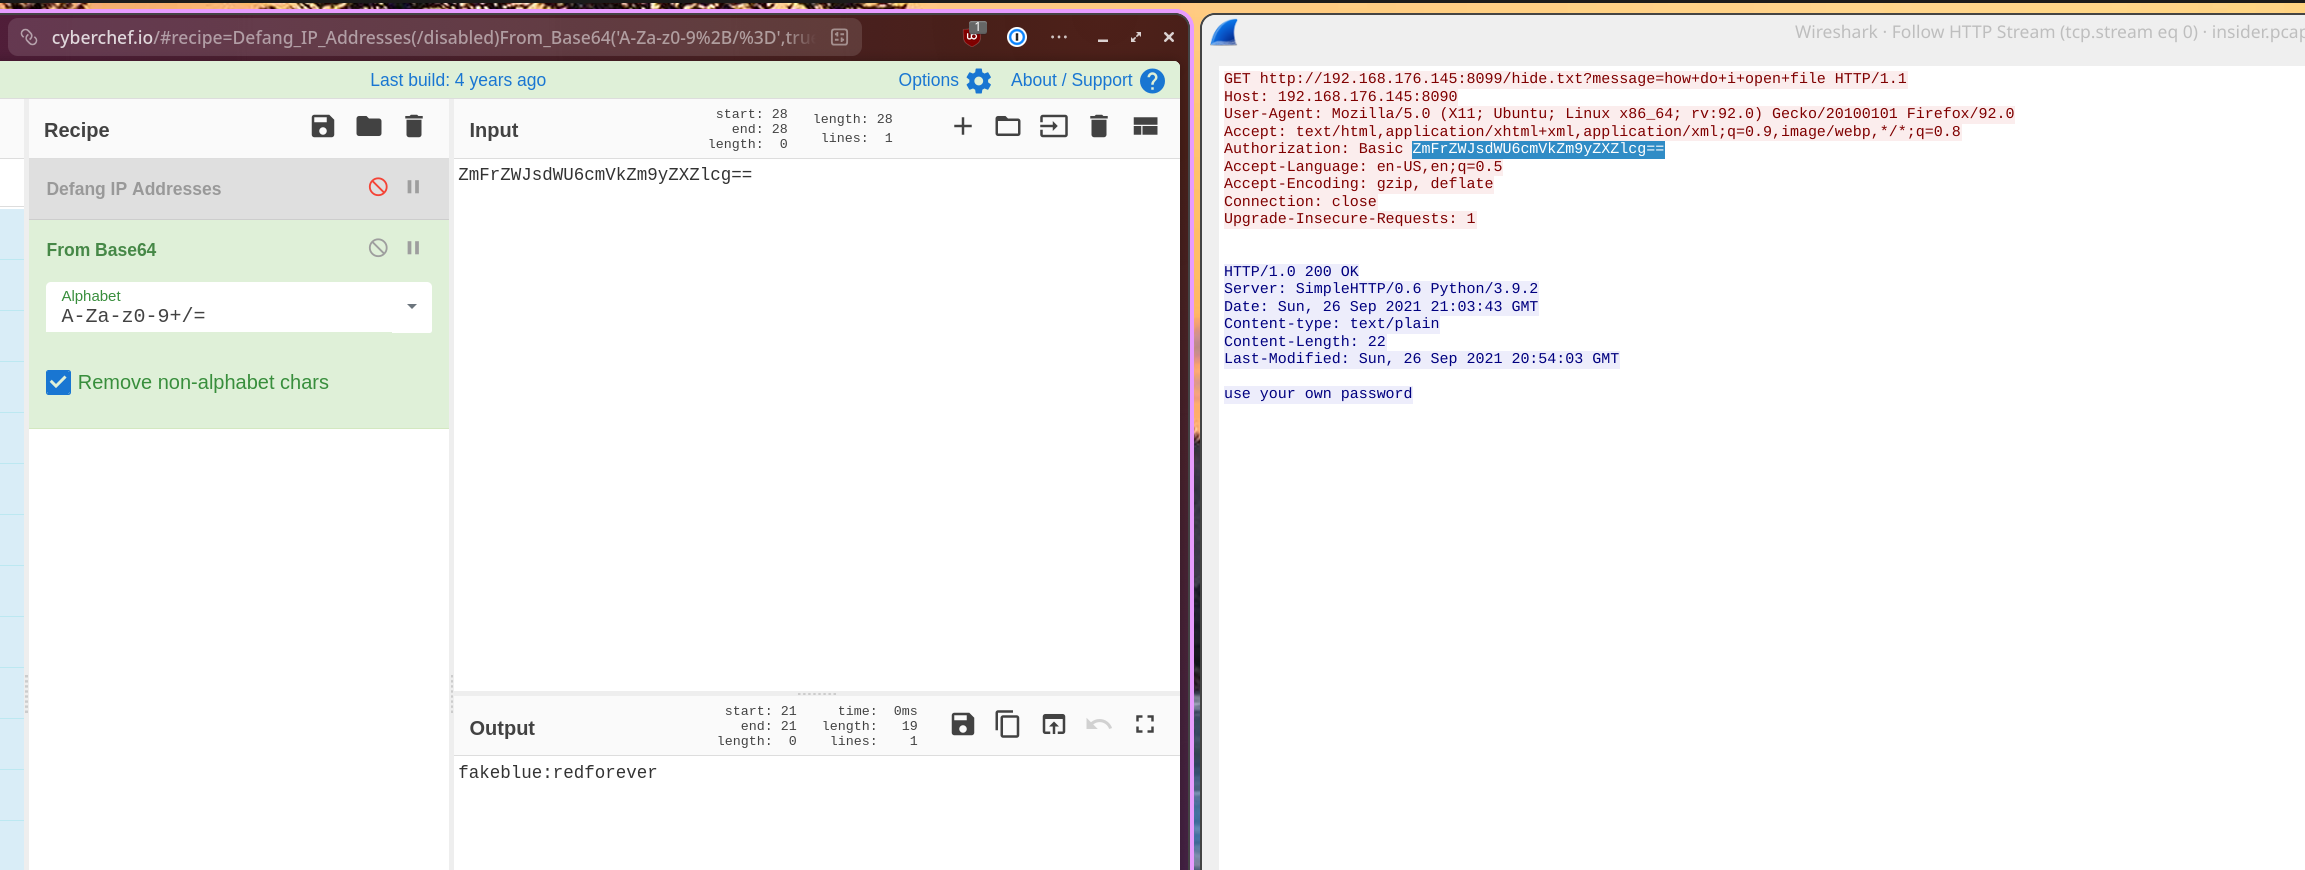Copy raw output to clipboard
2305x870 pixels.
click(1007, 725)
